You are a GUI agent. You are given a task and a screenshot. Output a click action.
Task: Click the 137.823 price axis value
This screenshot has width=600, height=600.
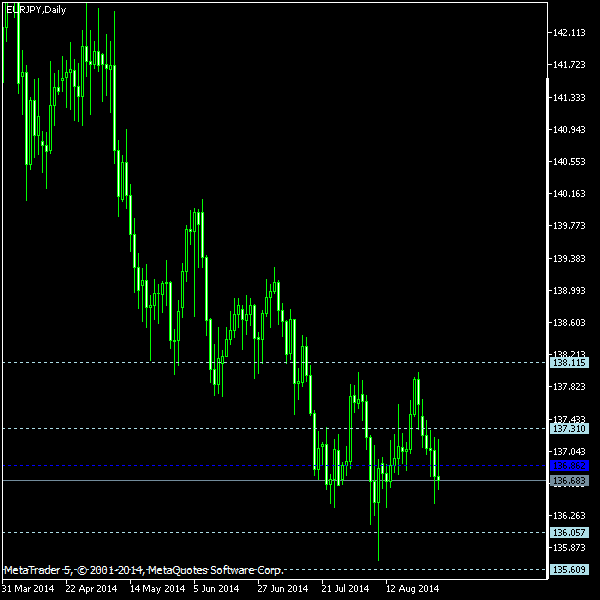click(x=569, y=386)
